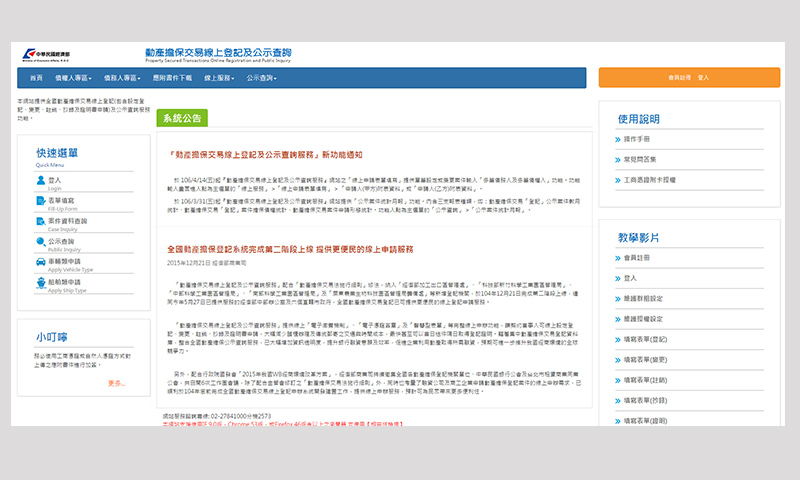Click the 教學影片 panel heading
This screenshot has height=480, width=800.
pos(639,238)
